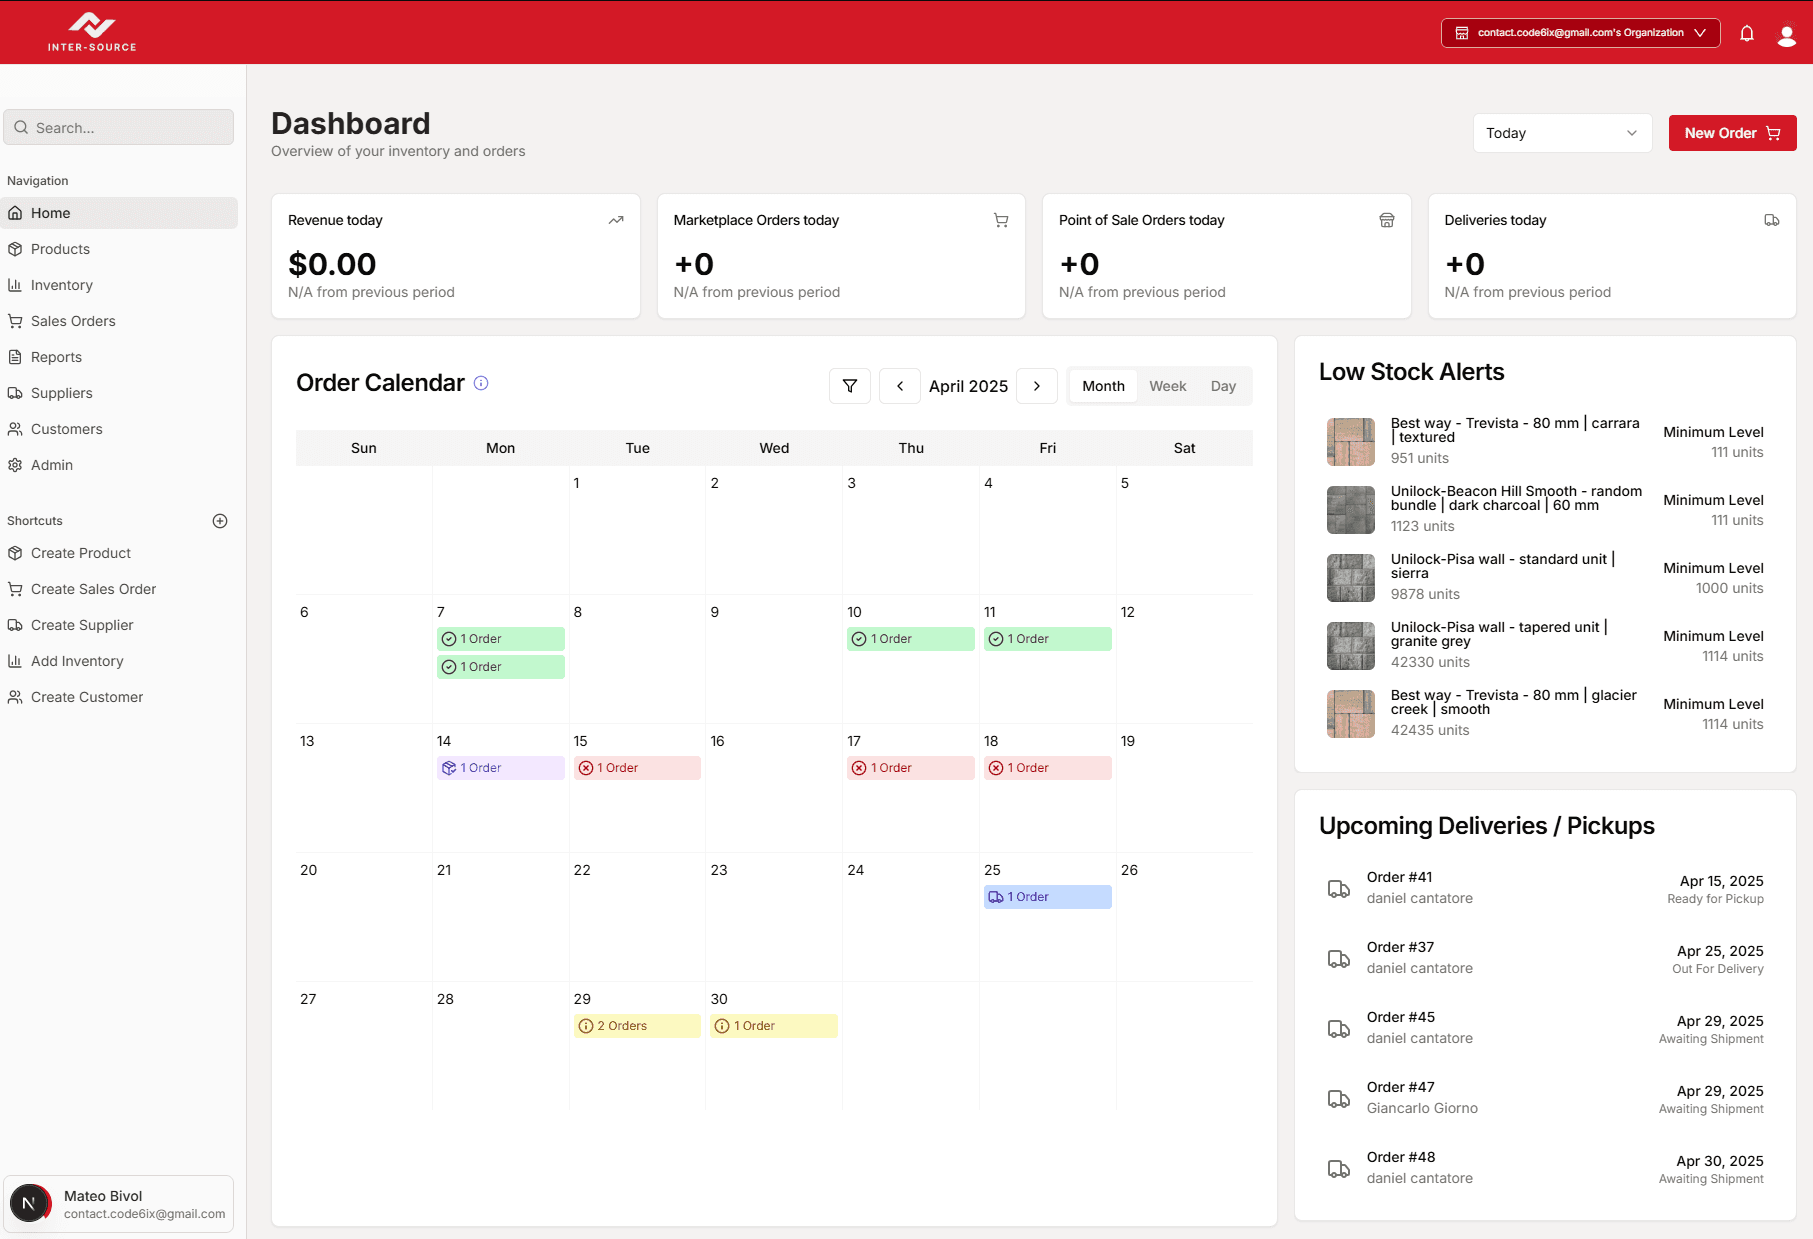Image resolution: width=1813 pixels, height=1239 pixels.
Task: Click the Inter-Source logo
Action: (91, 31)
